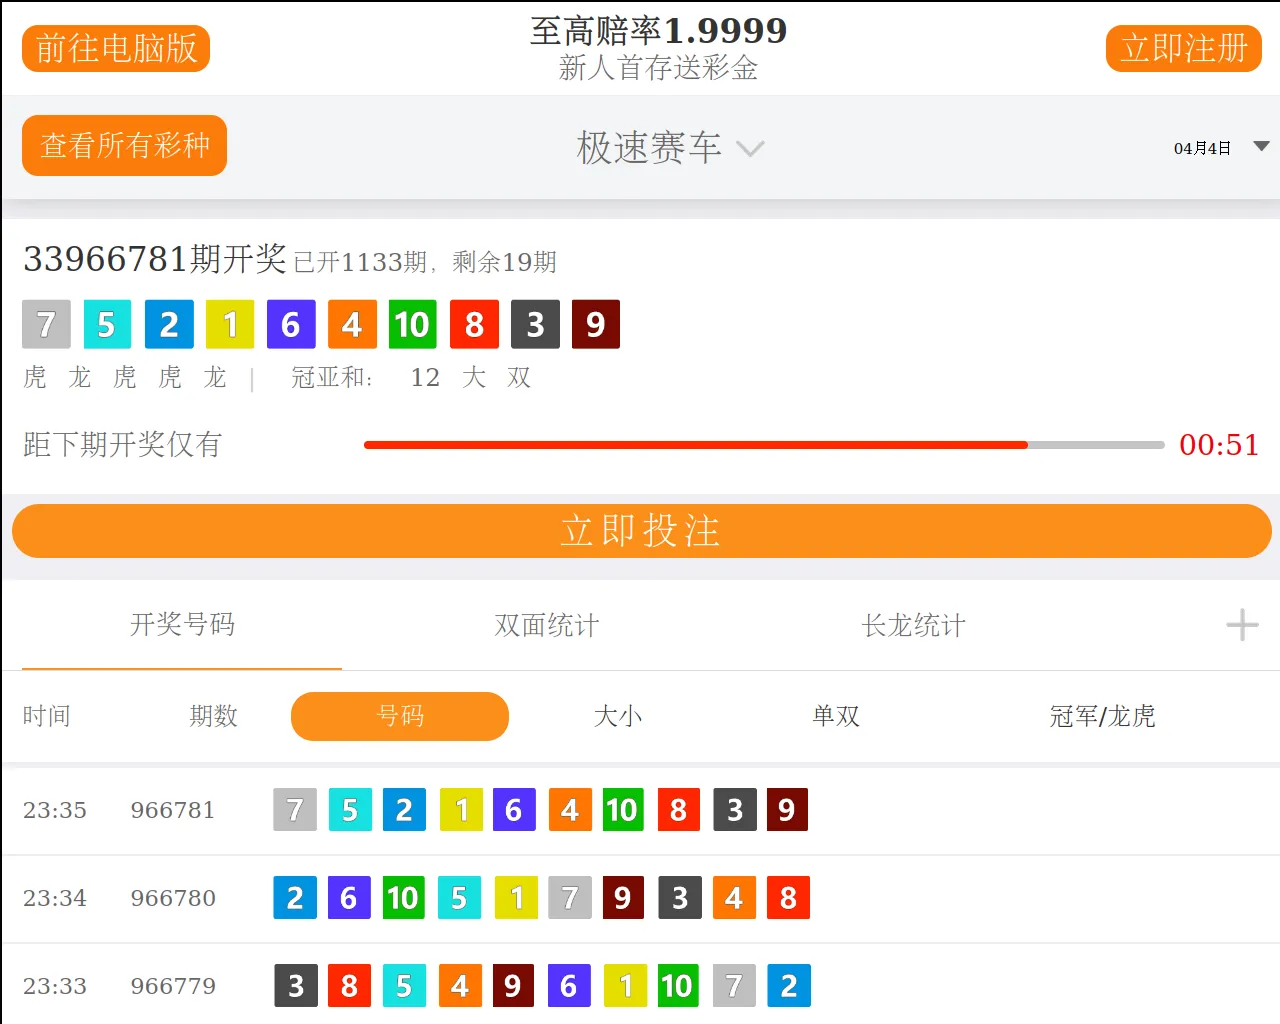The height and width of the screenshot is (1024, 1280).
Task: Click time 23:33 in results list
Action: point(55,986)
